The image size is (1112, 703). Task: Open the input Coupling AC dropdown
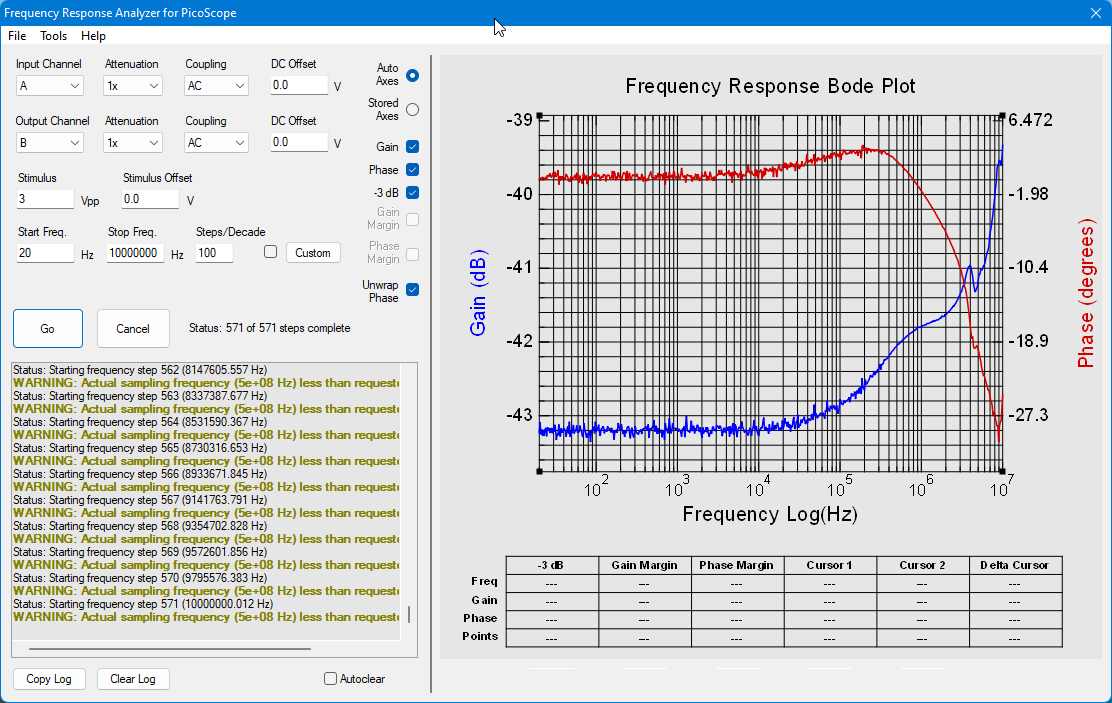[x=216, y=86]
